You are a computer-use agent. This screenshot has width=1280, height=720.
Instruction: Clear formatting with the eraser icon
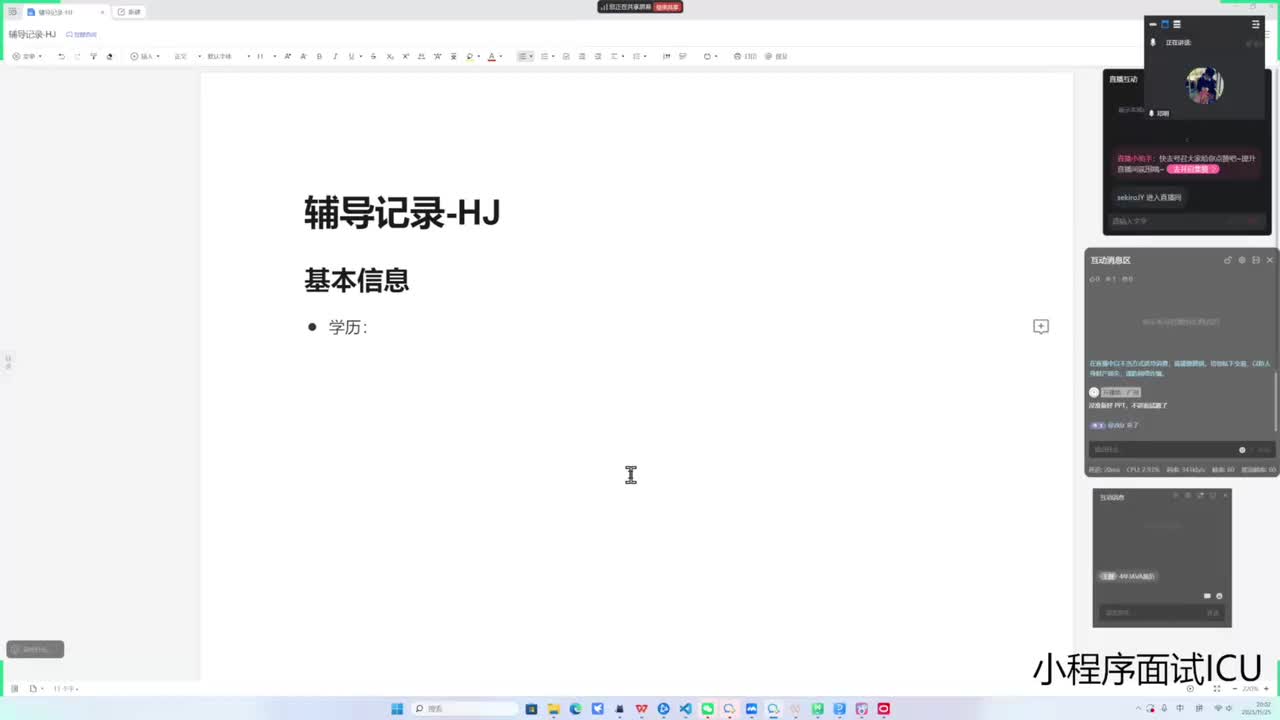pos(109,56)
